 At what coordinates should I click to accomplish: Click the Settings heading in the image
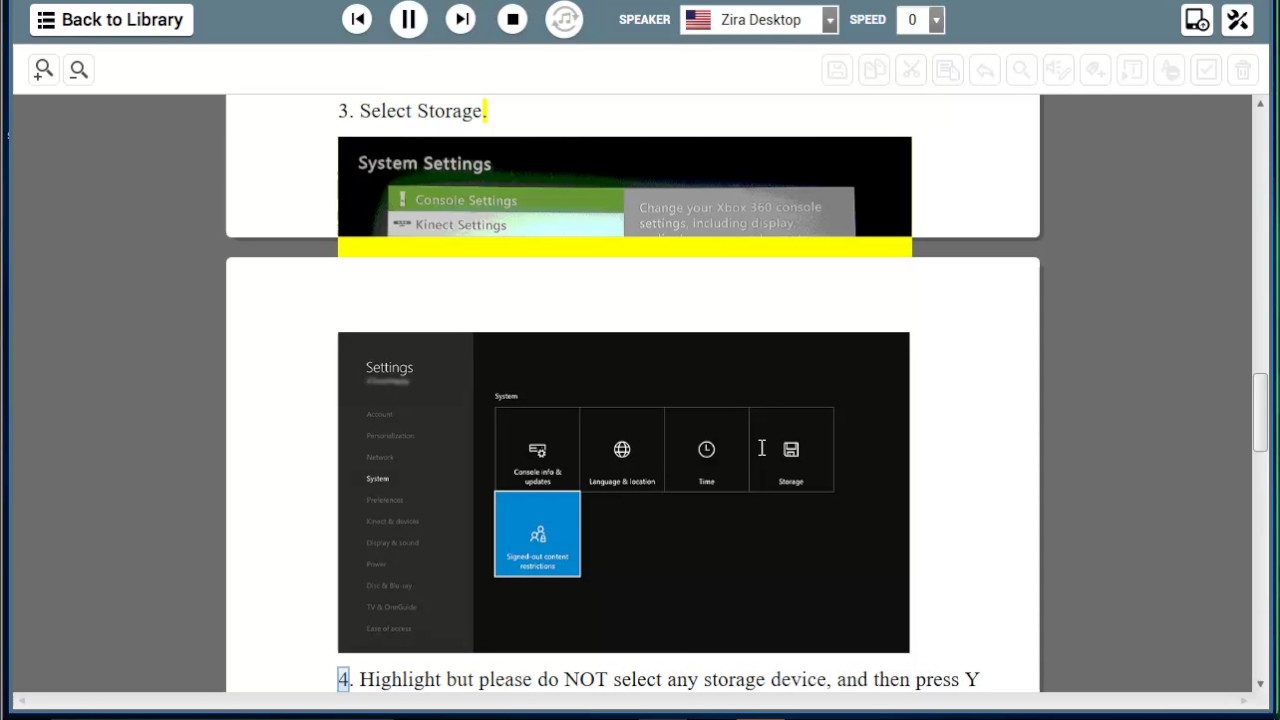(389, 368)
